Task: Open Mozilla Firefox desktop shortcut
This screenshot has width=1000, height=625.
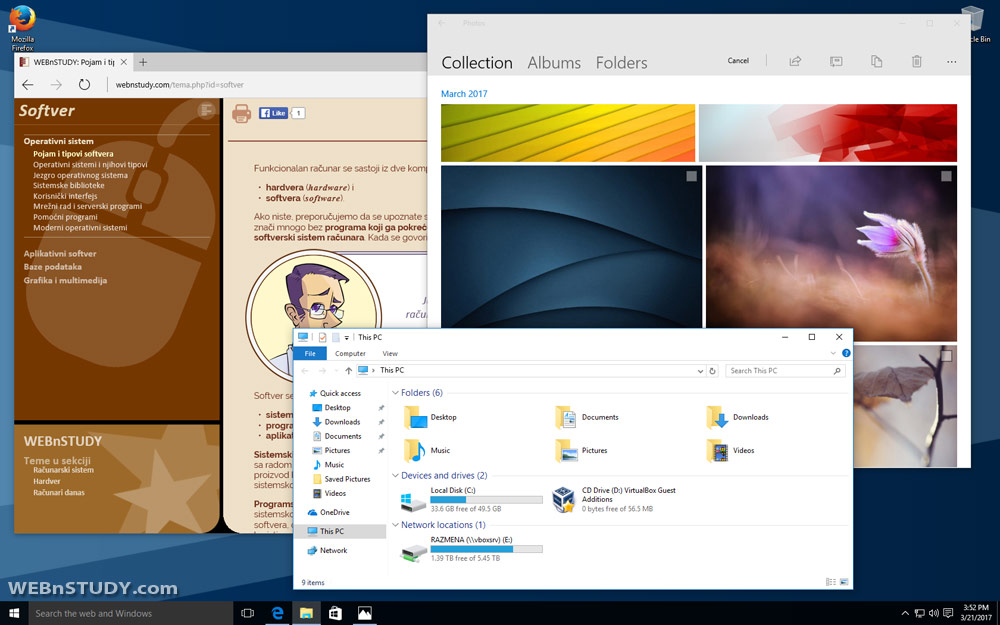Action: (x=22, y=28)
